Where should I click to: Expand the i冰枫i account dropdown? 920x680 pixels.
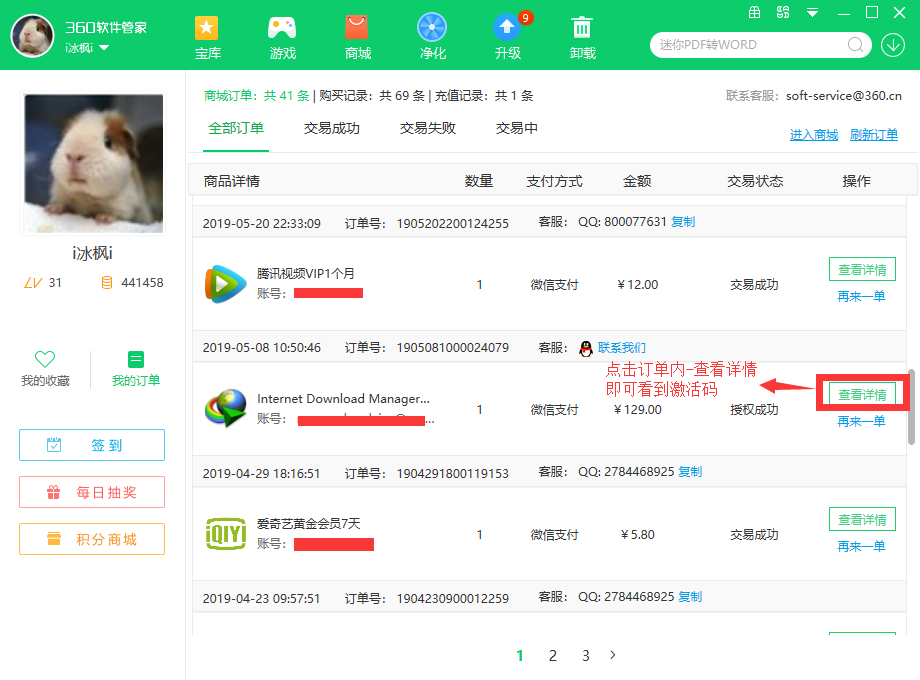[x=104, y=48]
